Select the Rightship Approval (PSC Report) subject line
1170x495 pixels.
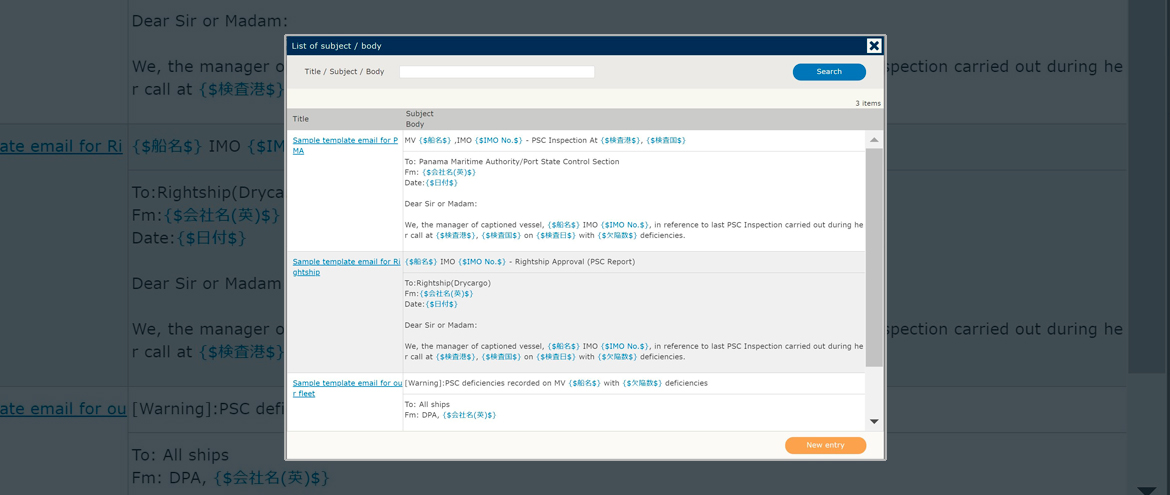[x=520, y=262]
